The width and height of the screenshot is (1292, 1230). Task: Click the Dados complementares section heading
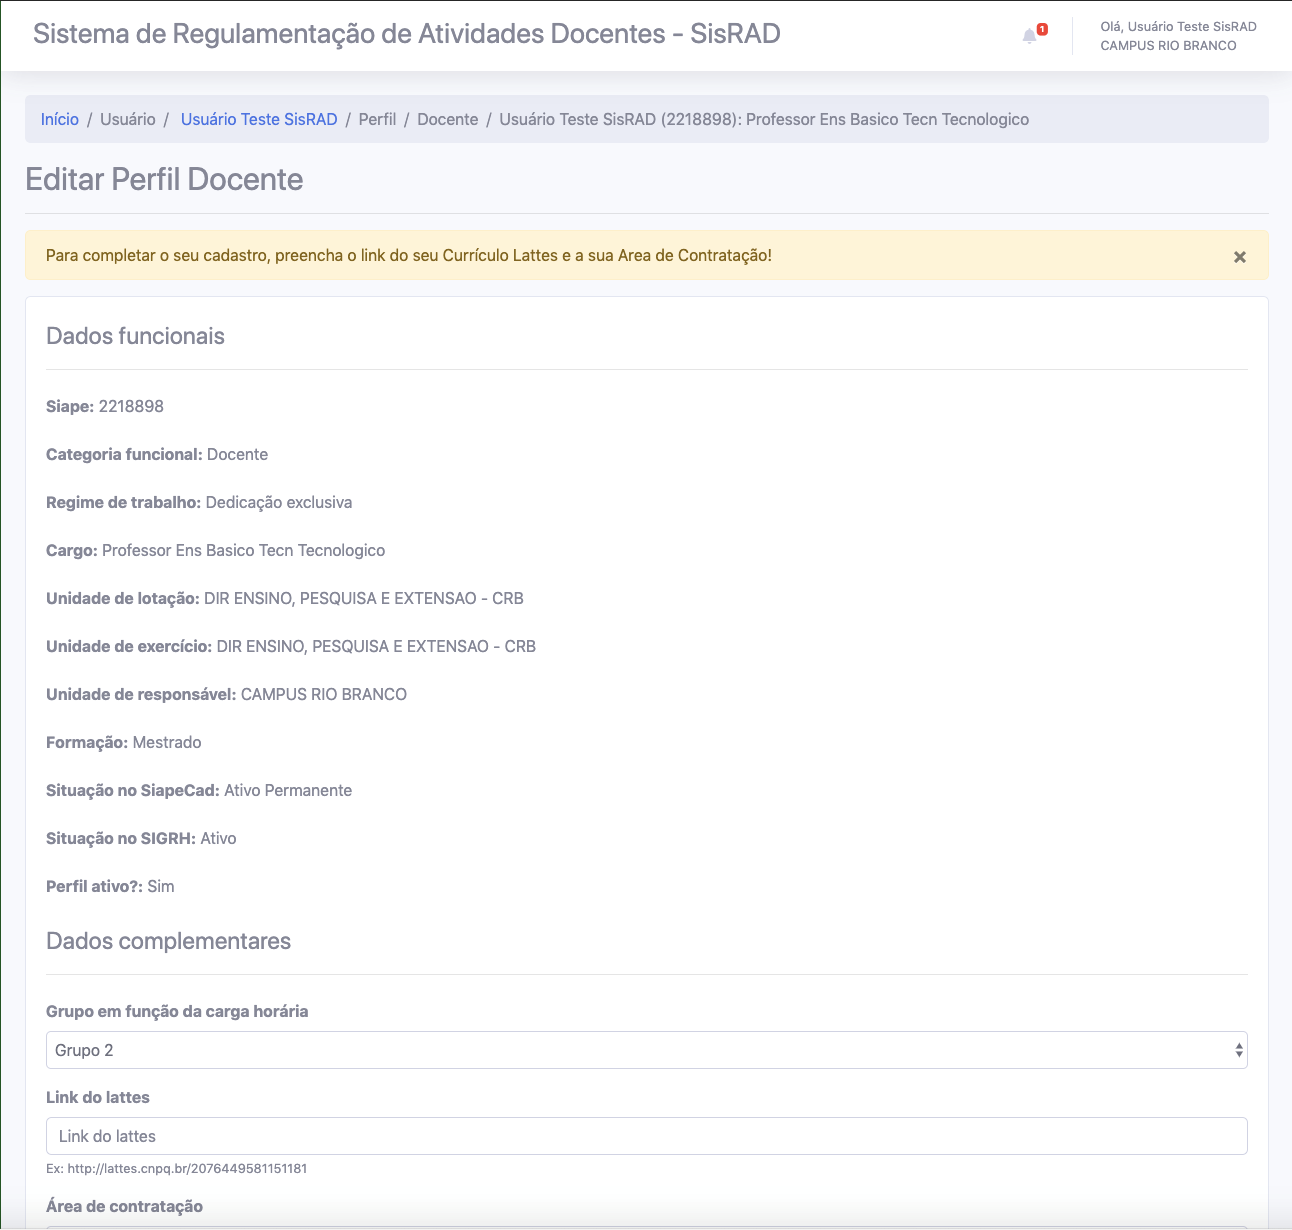pos(168,941)
